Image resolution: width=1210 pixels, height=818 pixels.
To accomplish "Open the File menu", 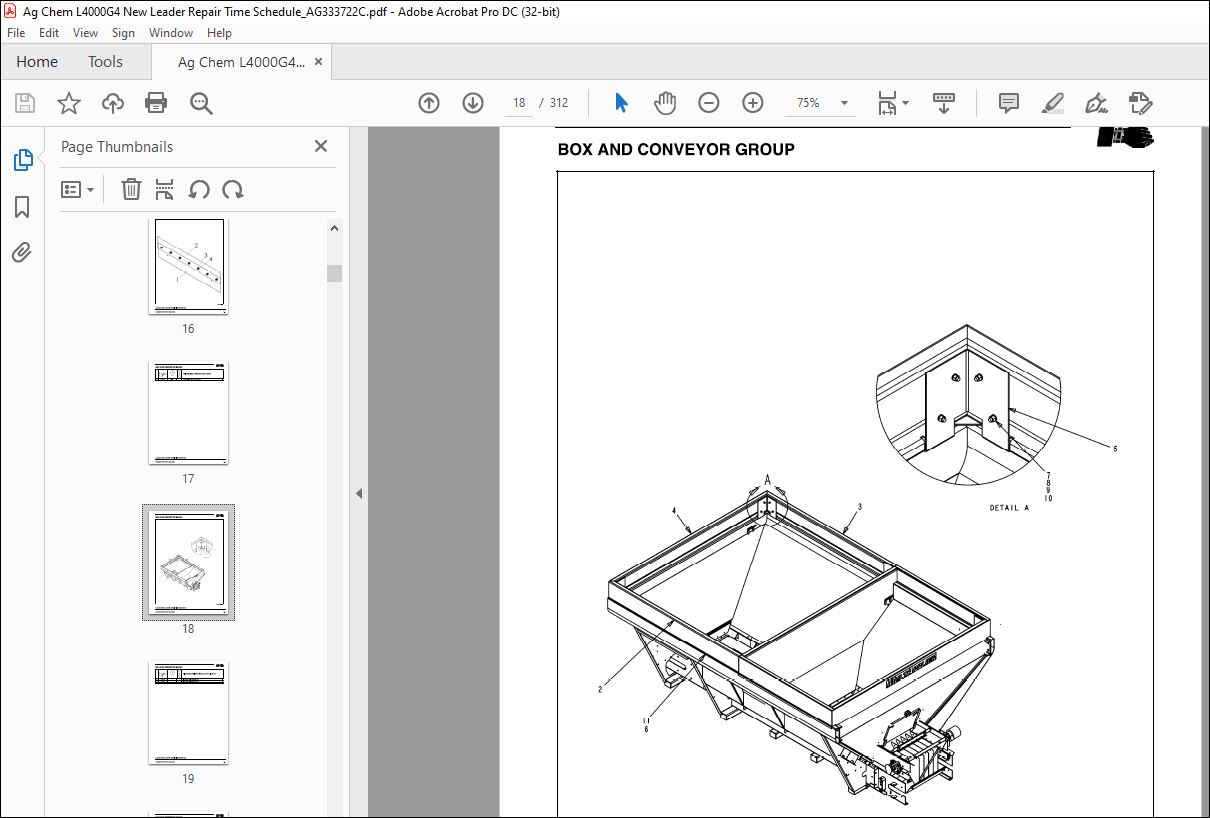I will pos(16,33).
